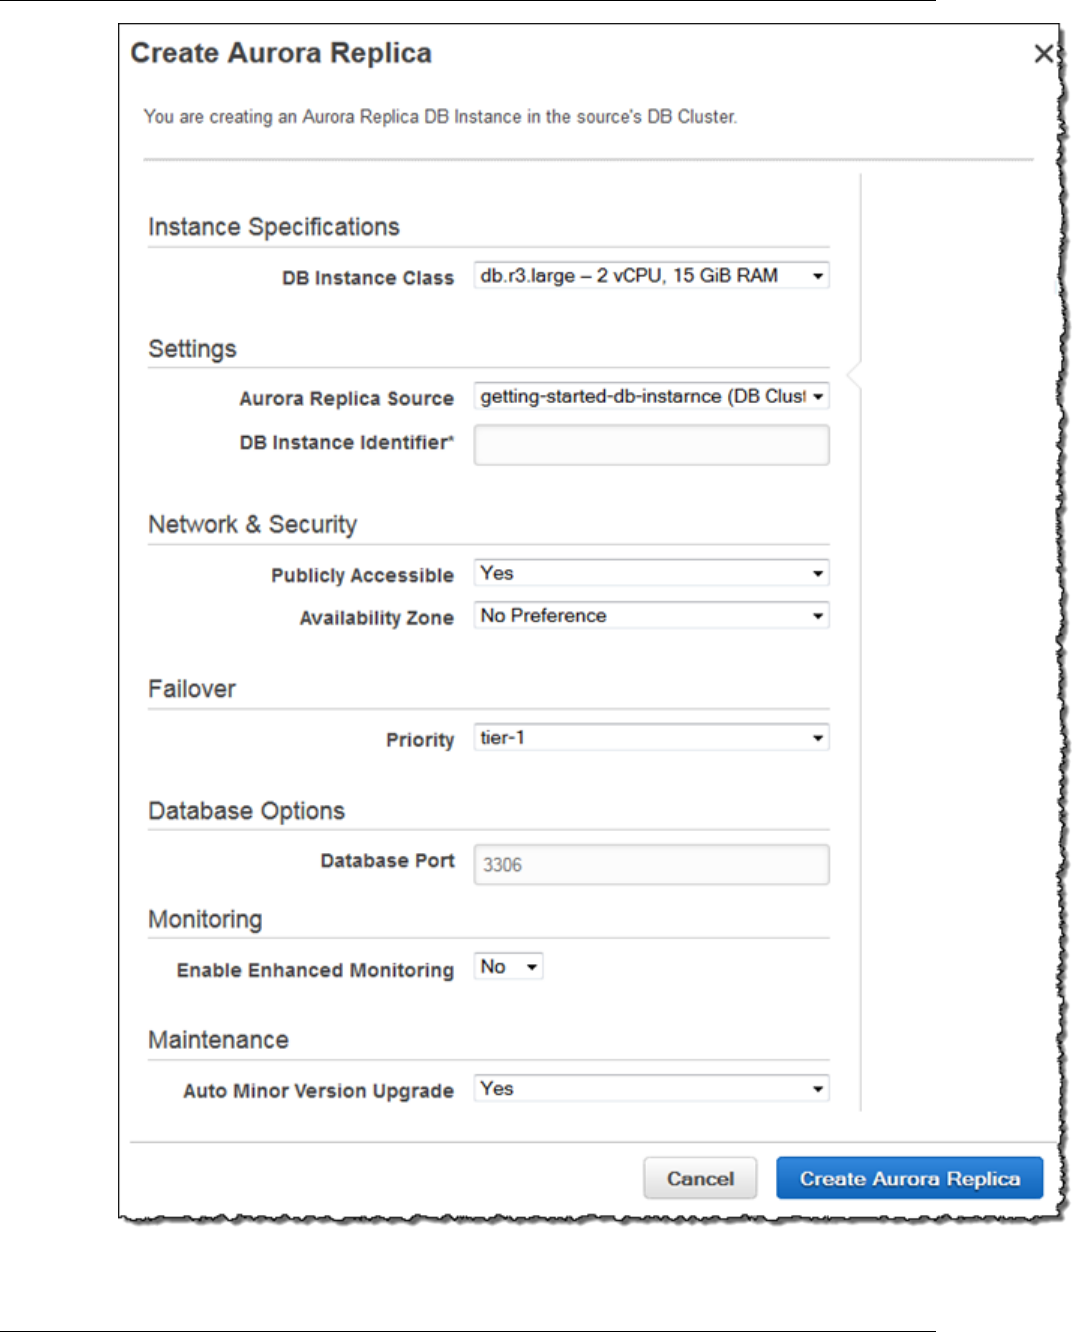Click the Enable Enhanced Monitoring label

[x=315, y=971]
